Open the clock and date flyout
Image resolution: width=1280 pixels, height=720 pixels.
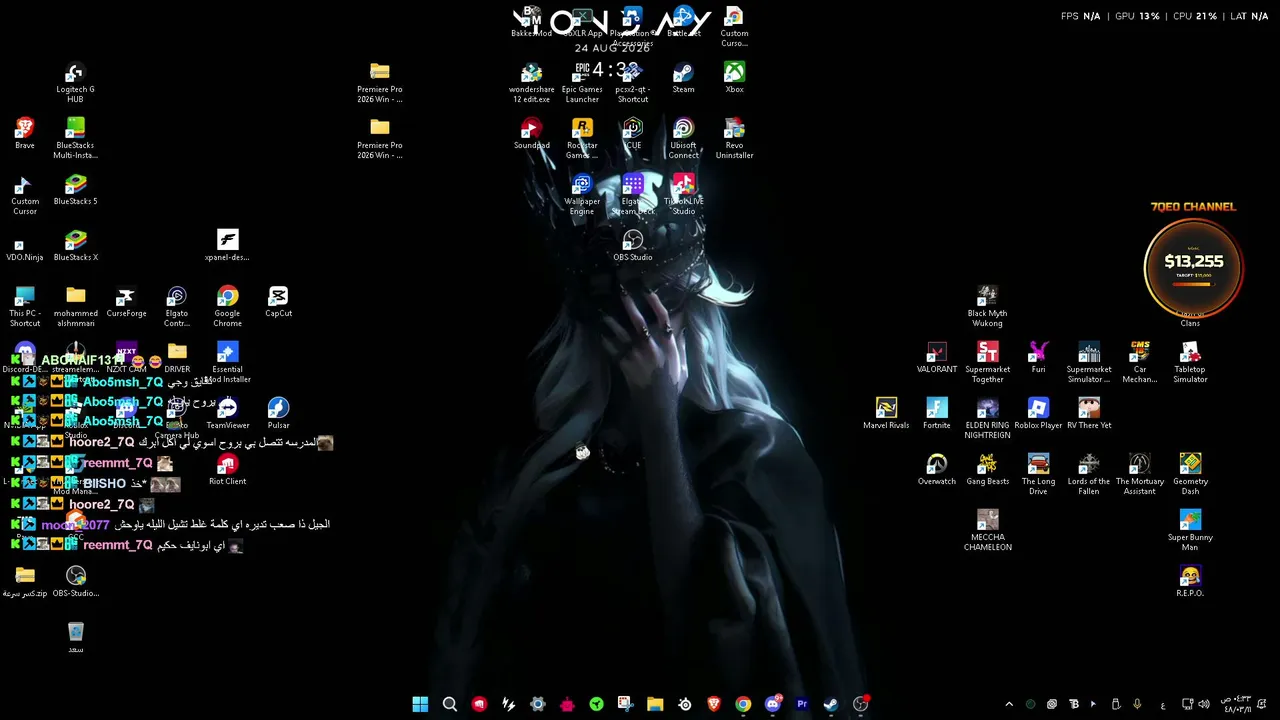pos(1236,704)
